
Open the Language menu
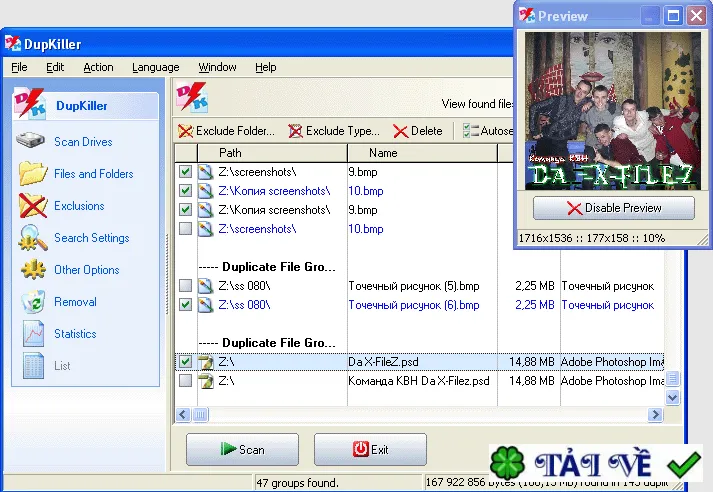pos(156,67)
